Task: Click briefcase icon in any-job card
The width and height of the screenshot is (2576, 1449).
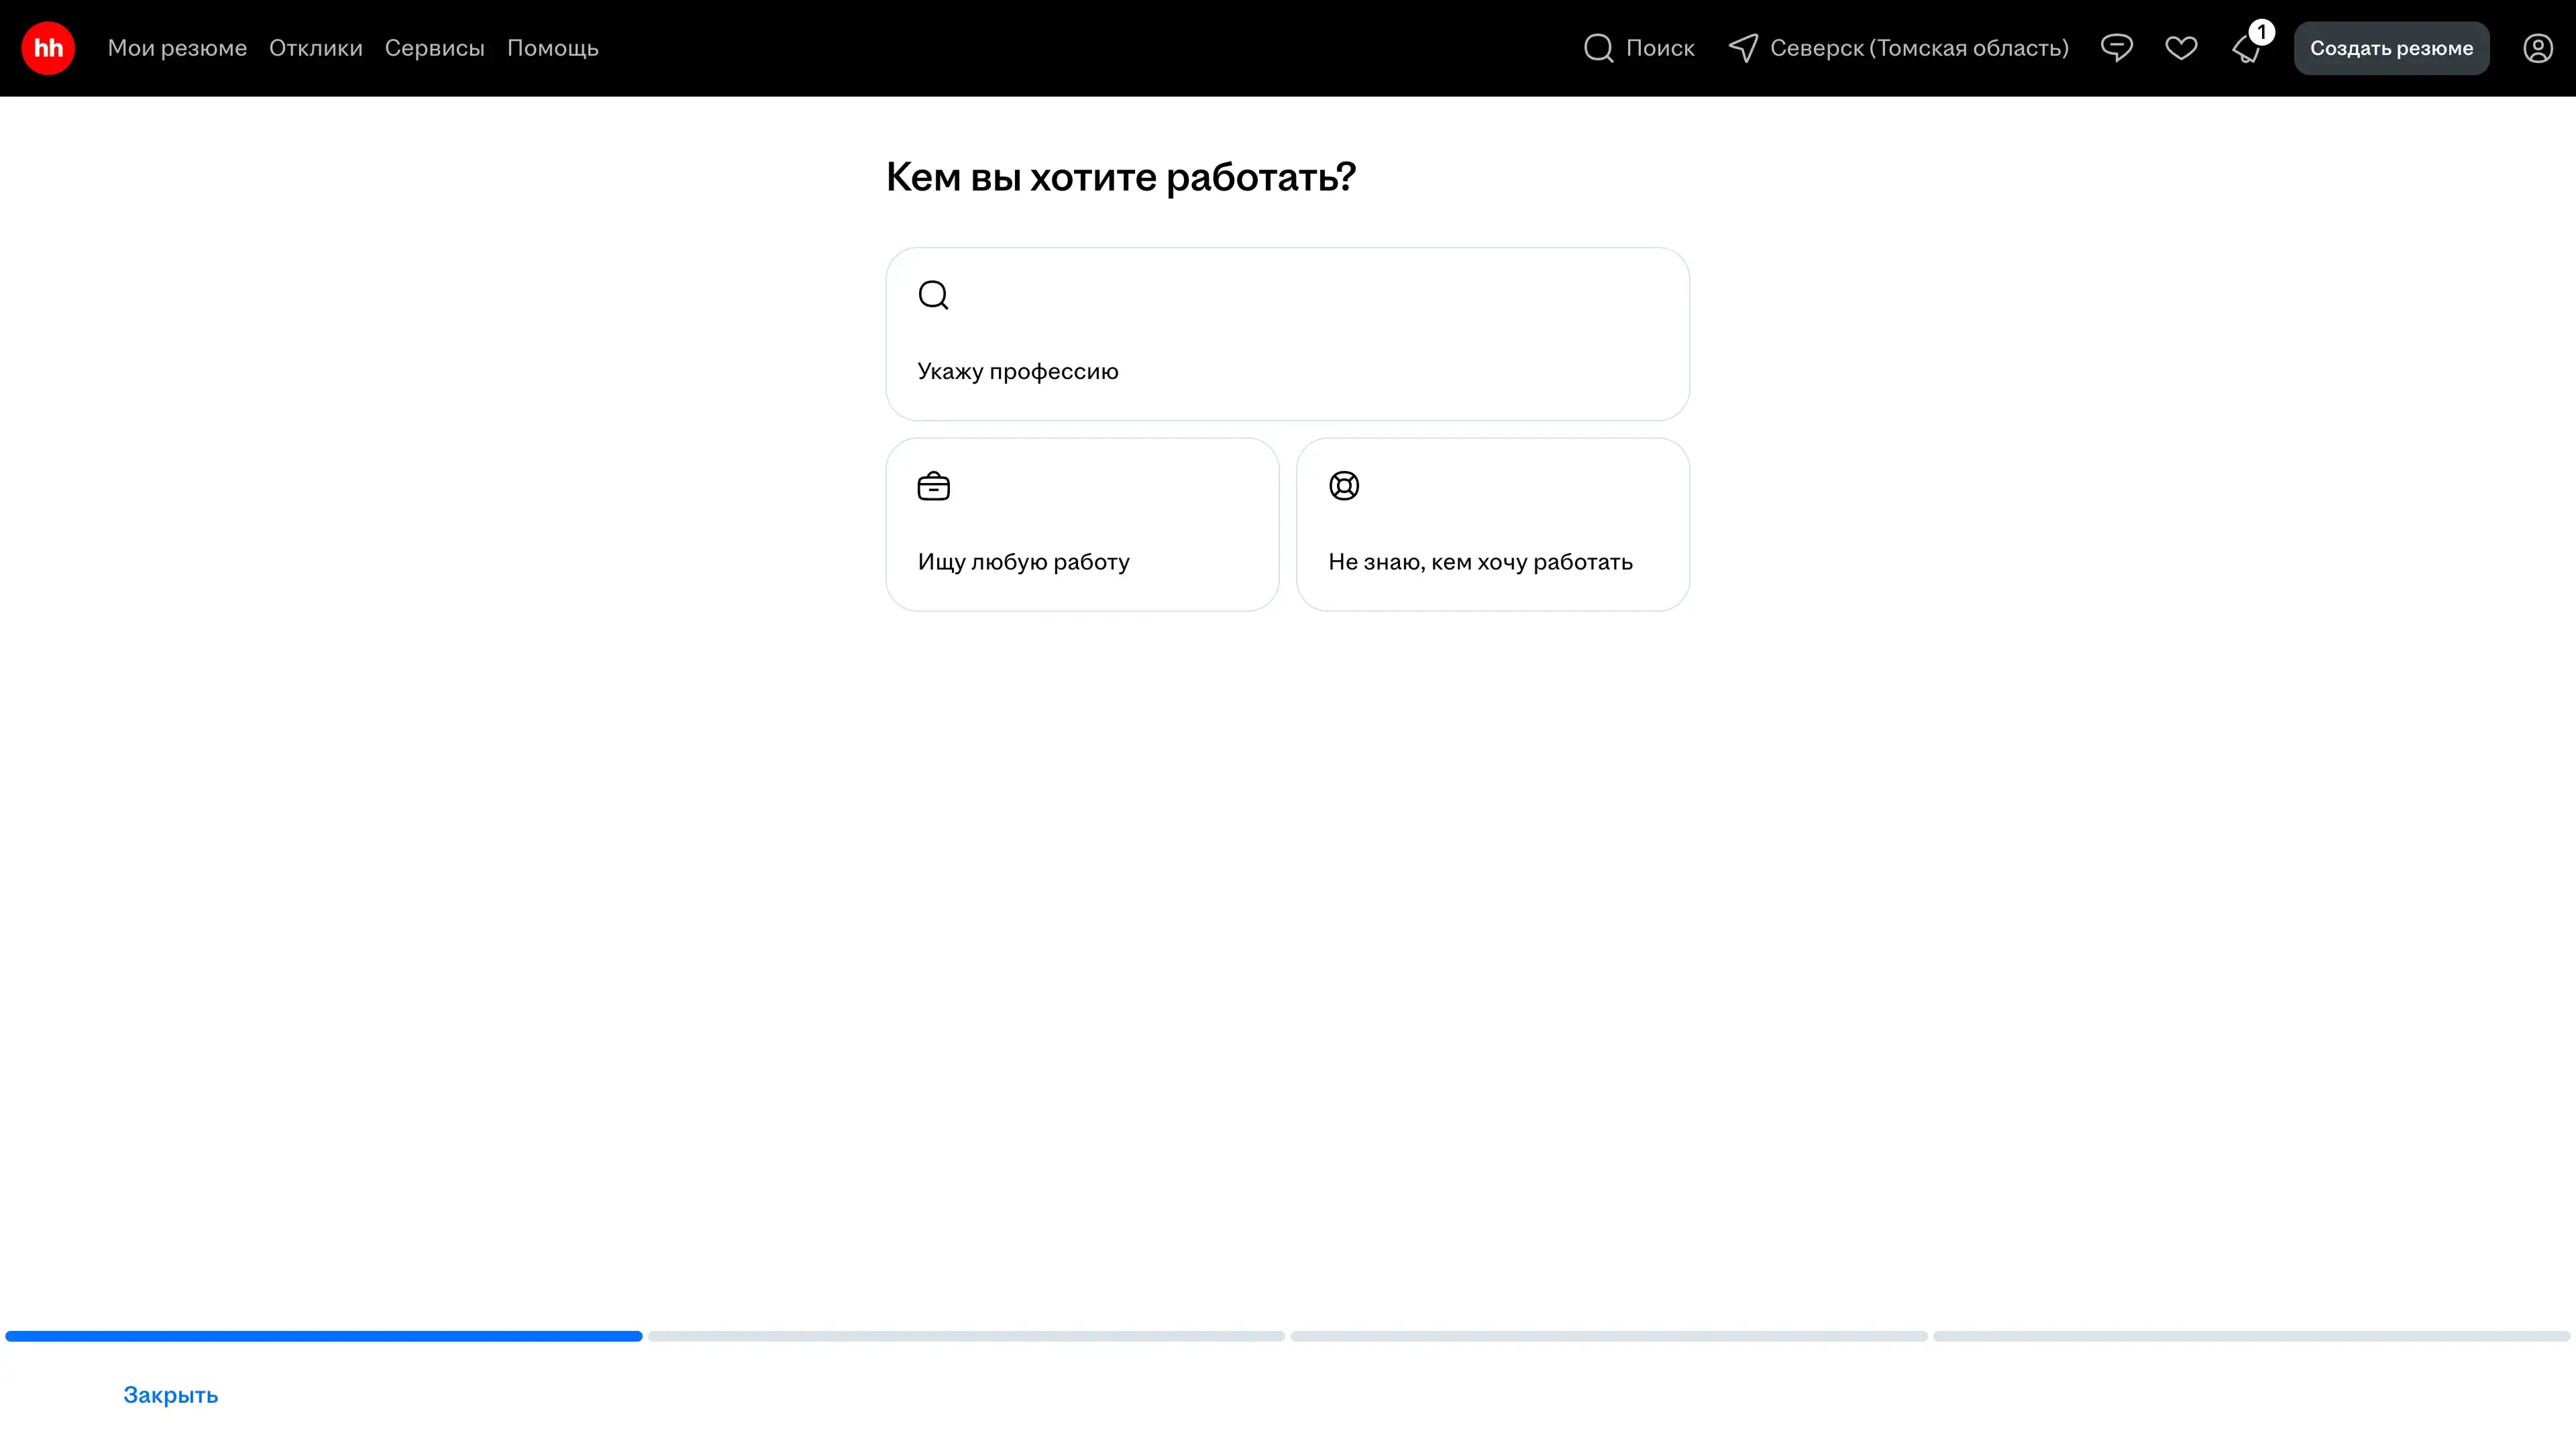Action: [x=933, y=486]
